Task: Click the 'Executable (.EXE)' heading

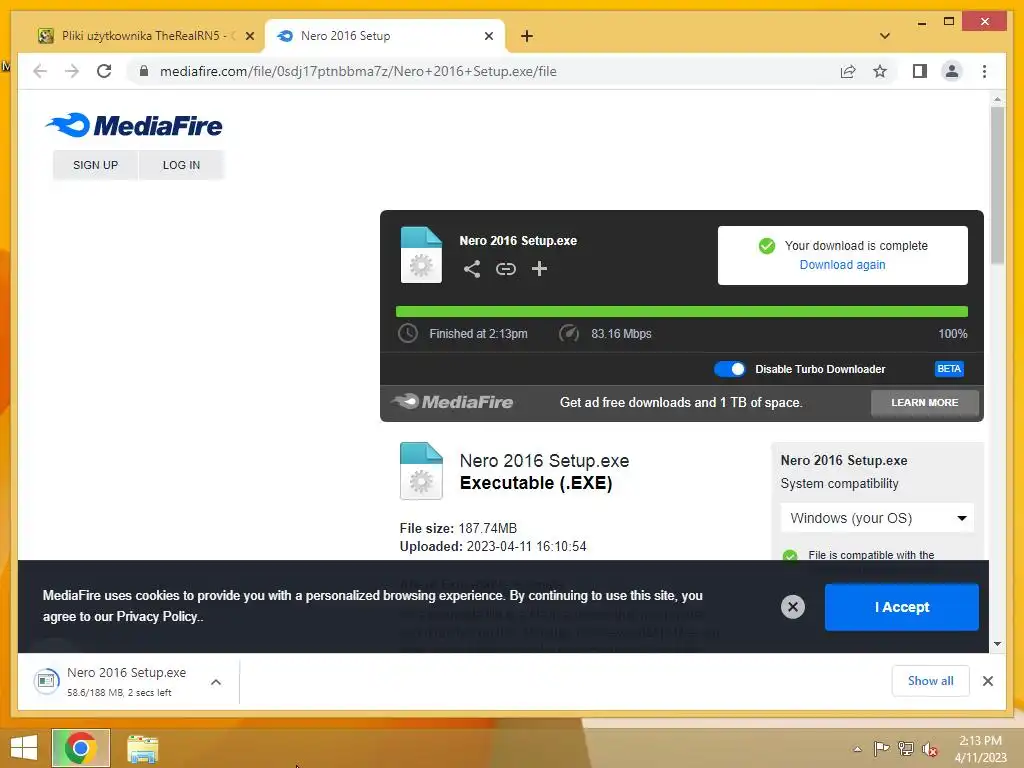Action: [536, 483]
